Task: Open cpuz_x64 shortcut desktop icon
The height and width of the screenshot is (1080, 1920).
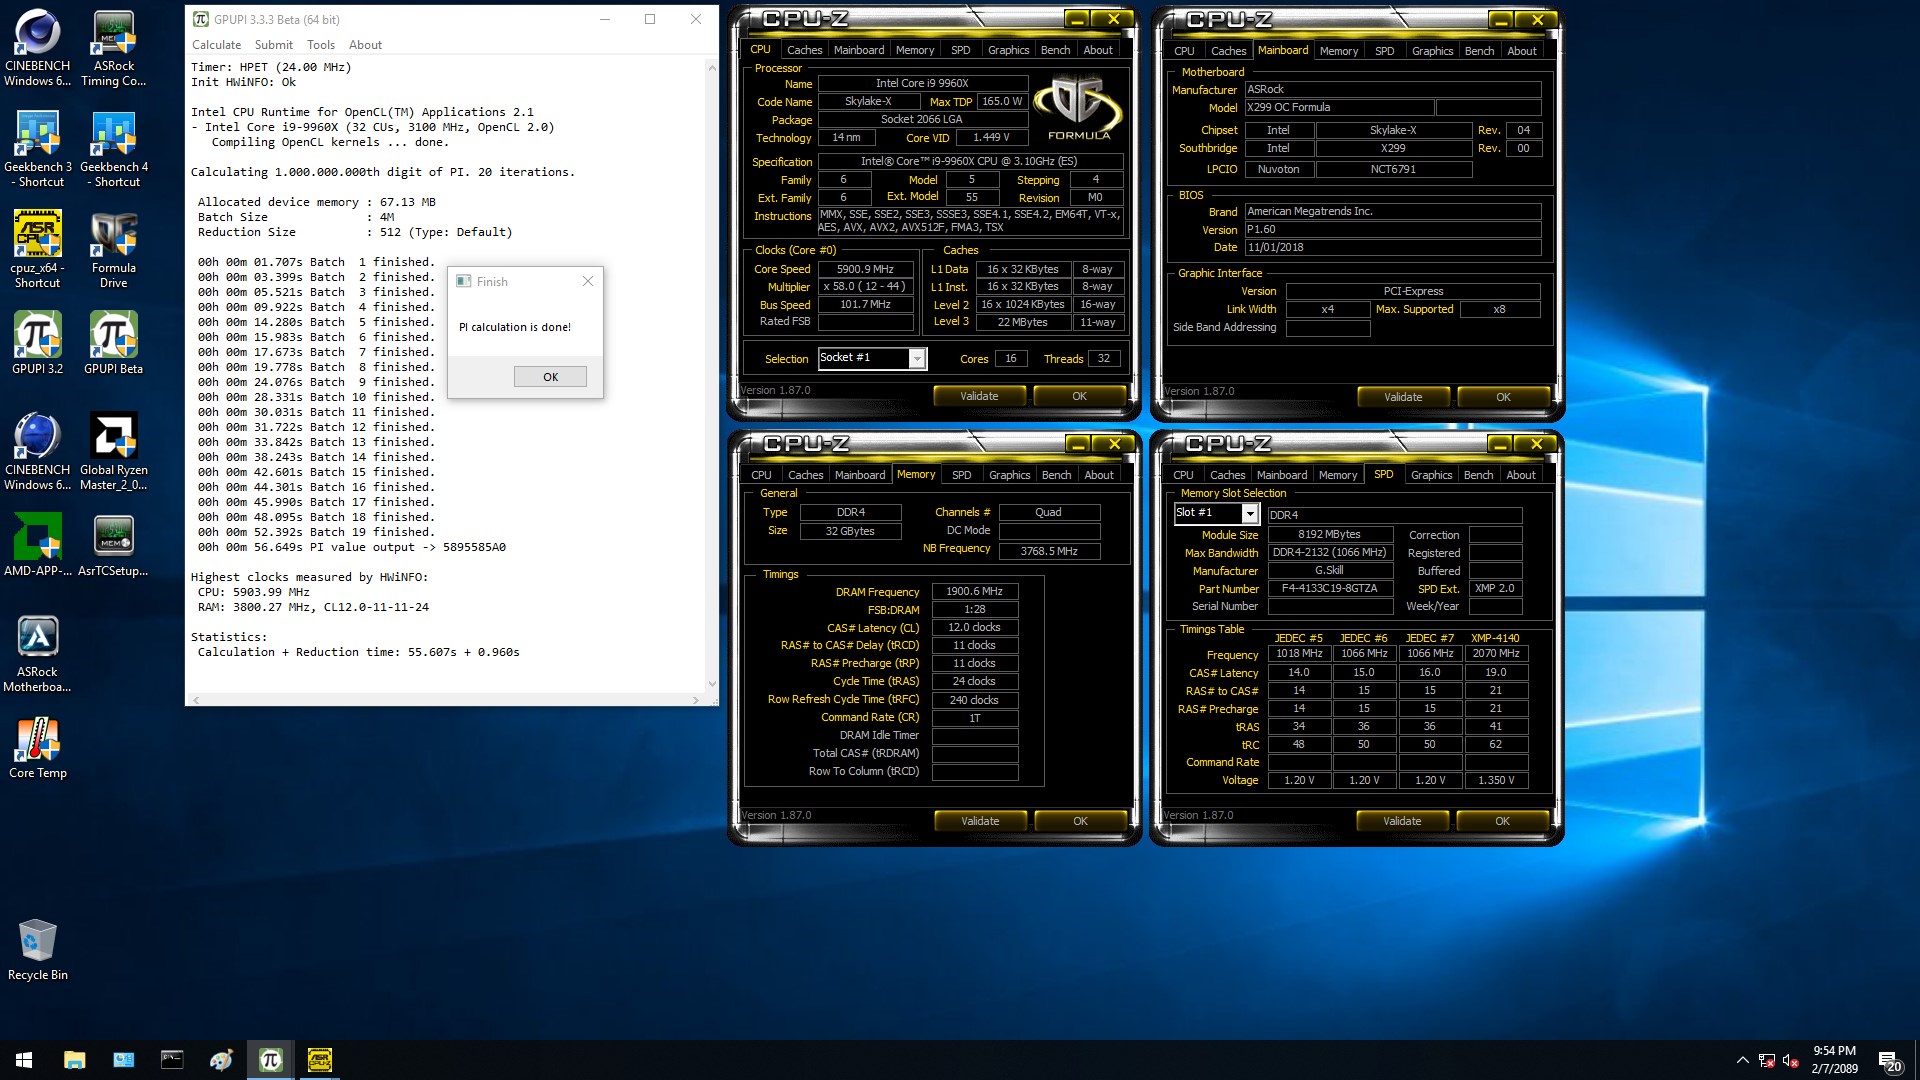Action: [38, 250]
